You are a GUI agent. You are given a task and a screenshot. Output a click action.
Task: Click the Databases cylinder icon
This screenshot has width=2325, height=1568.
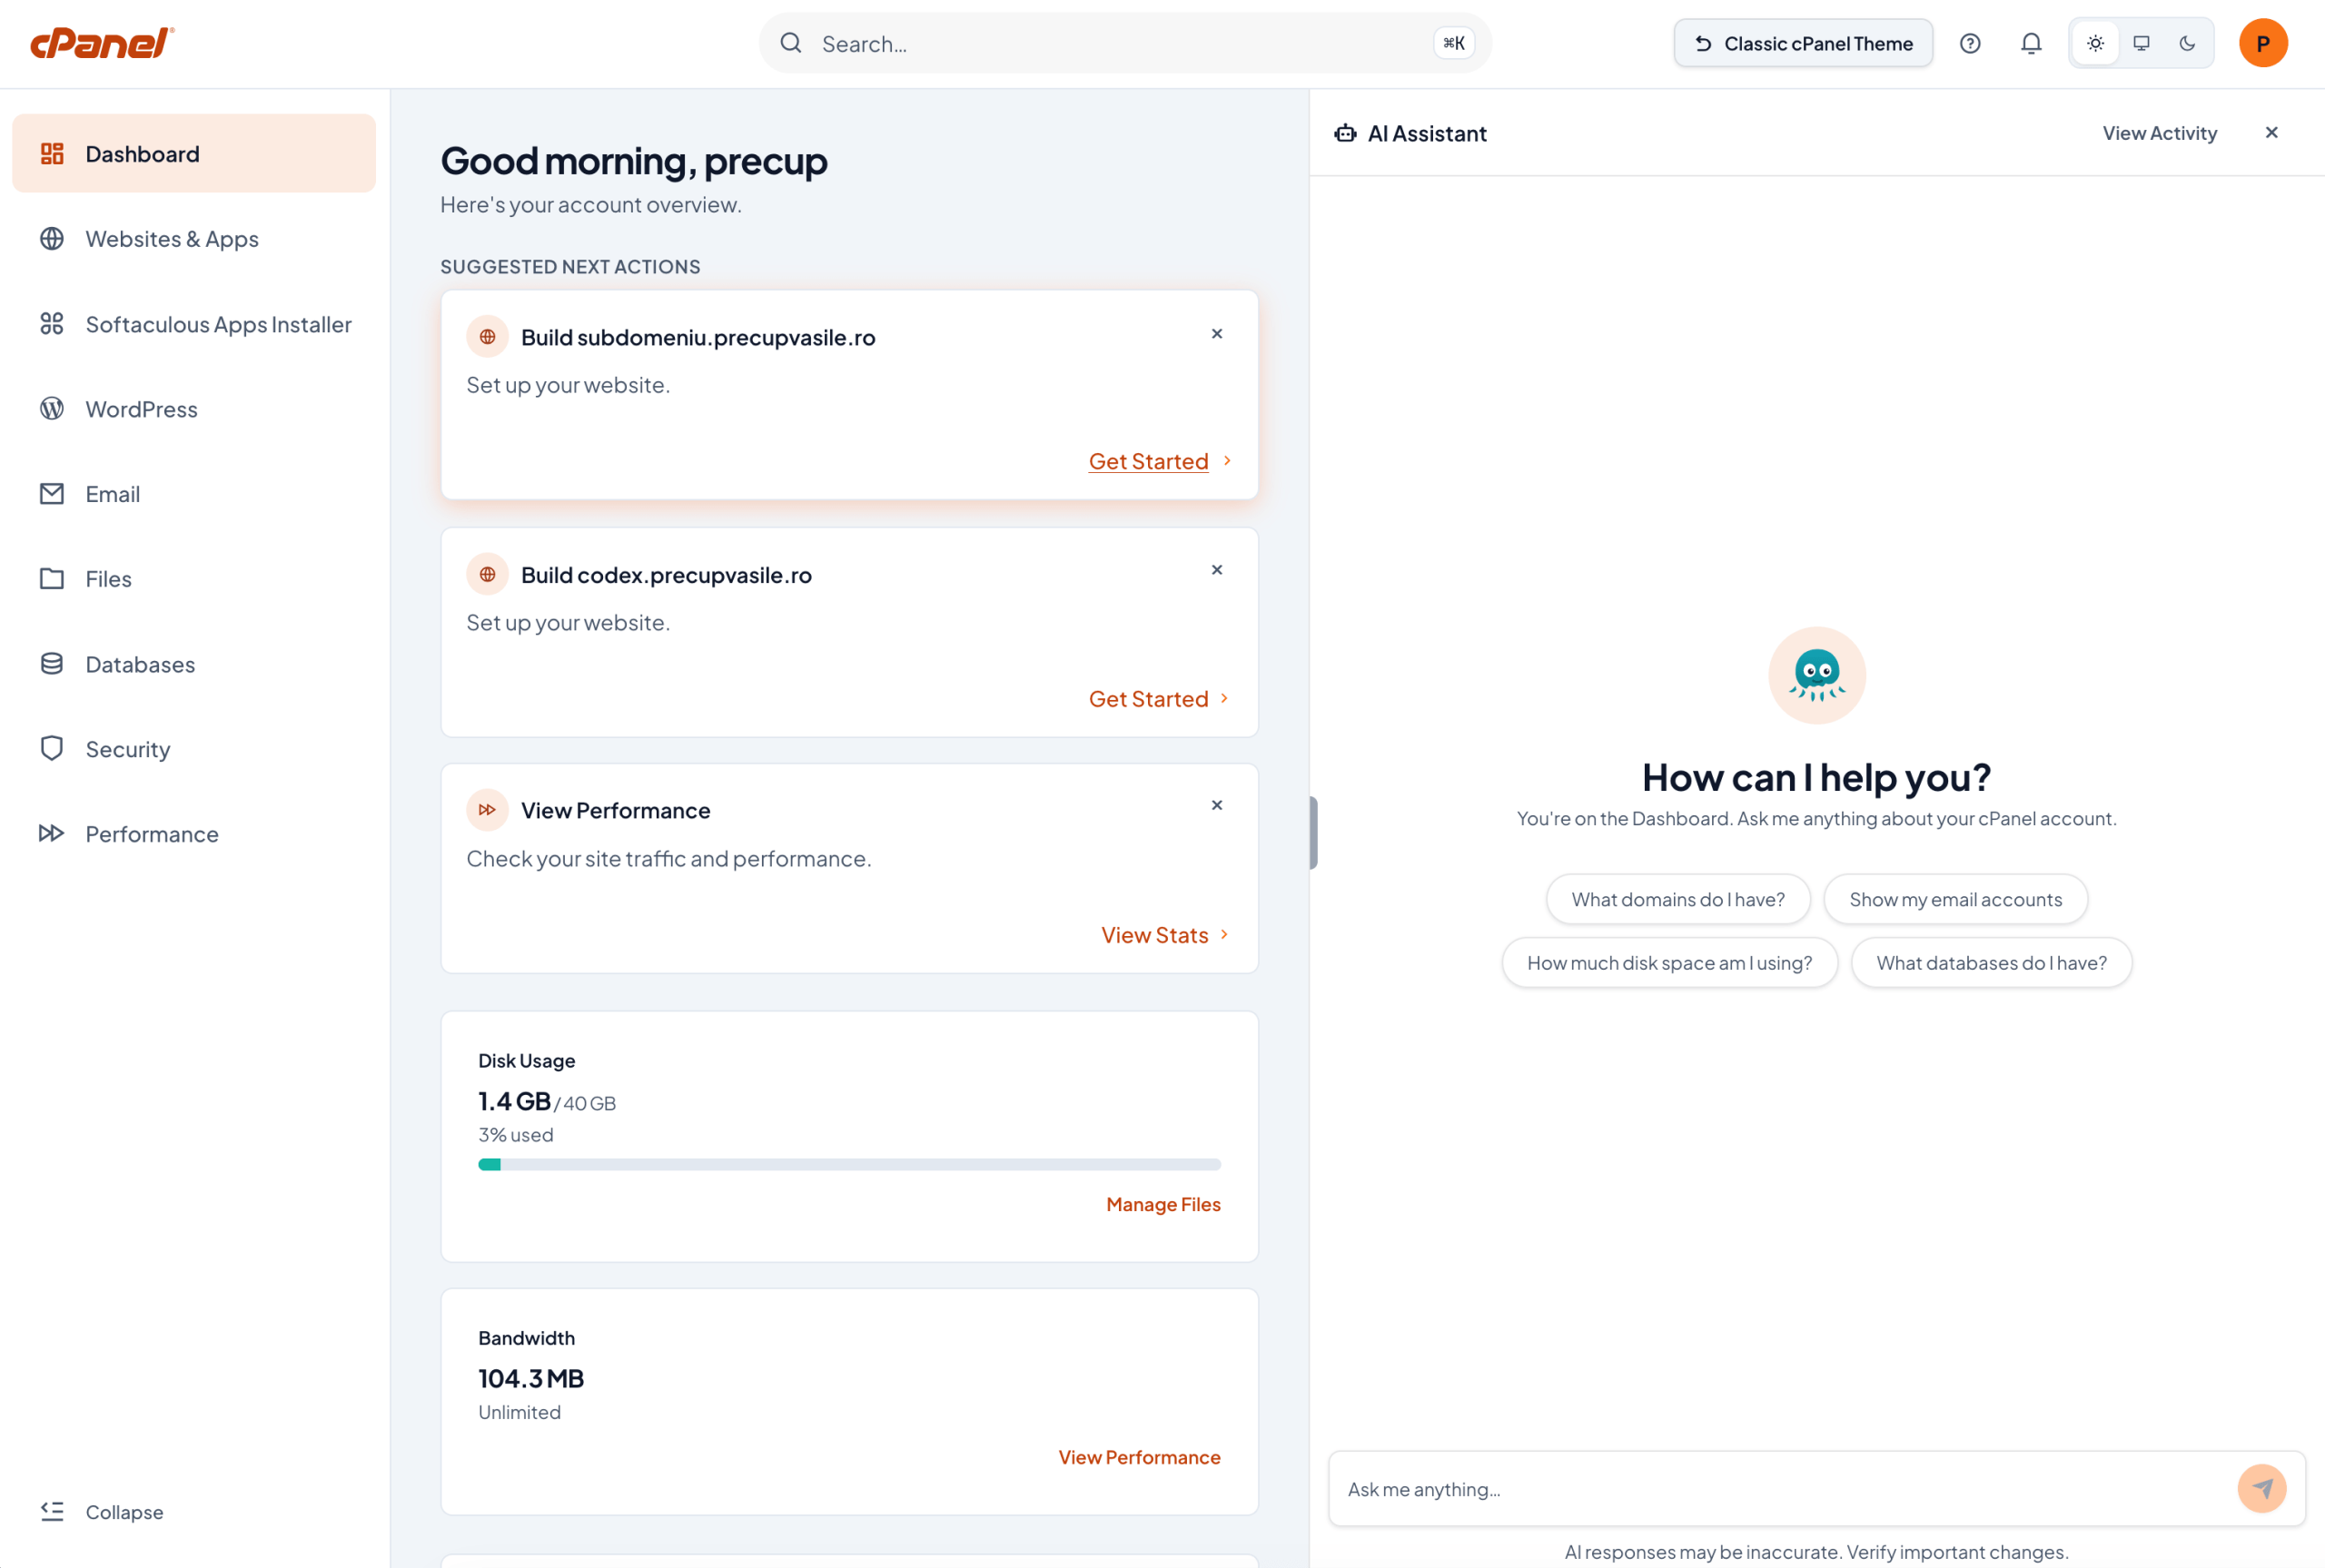coord(52,664)
